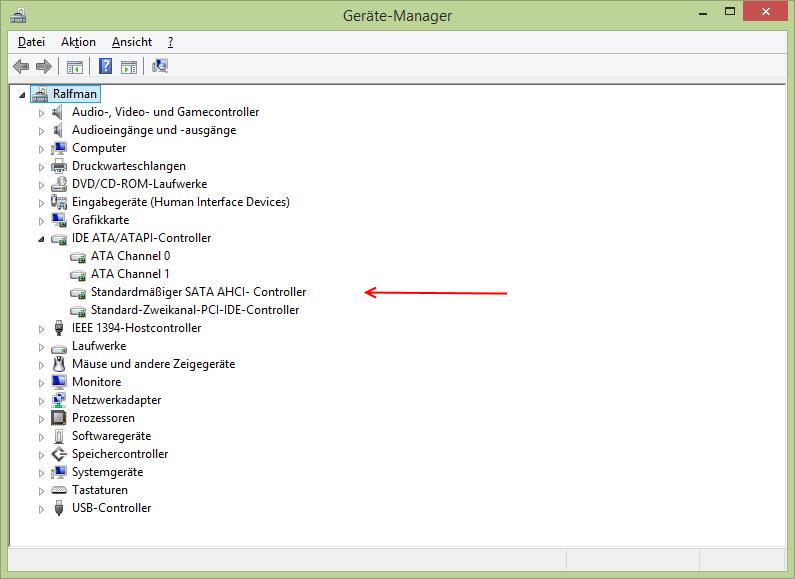This screenshot has width=795, height=579.
Task: Click the Softwaregeräte icon
Action: [x=59, y=436]
